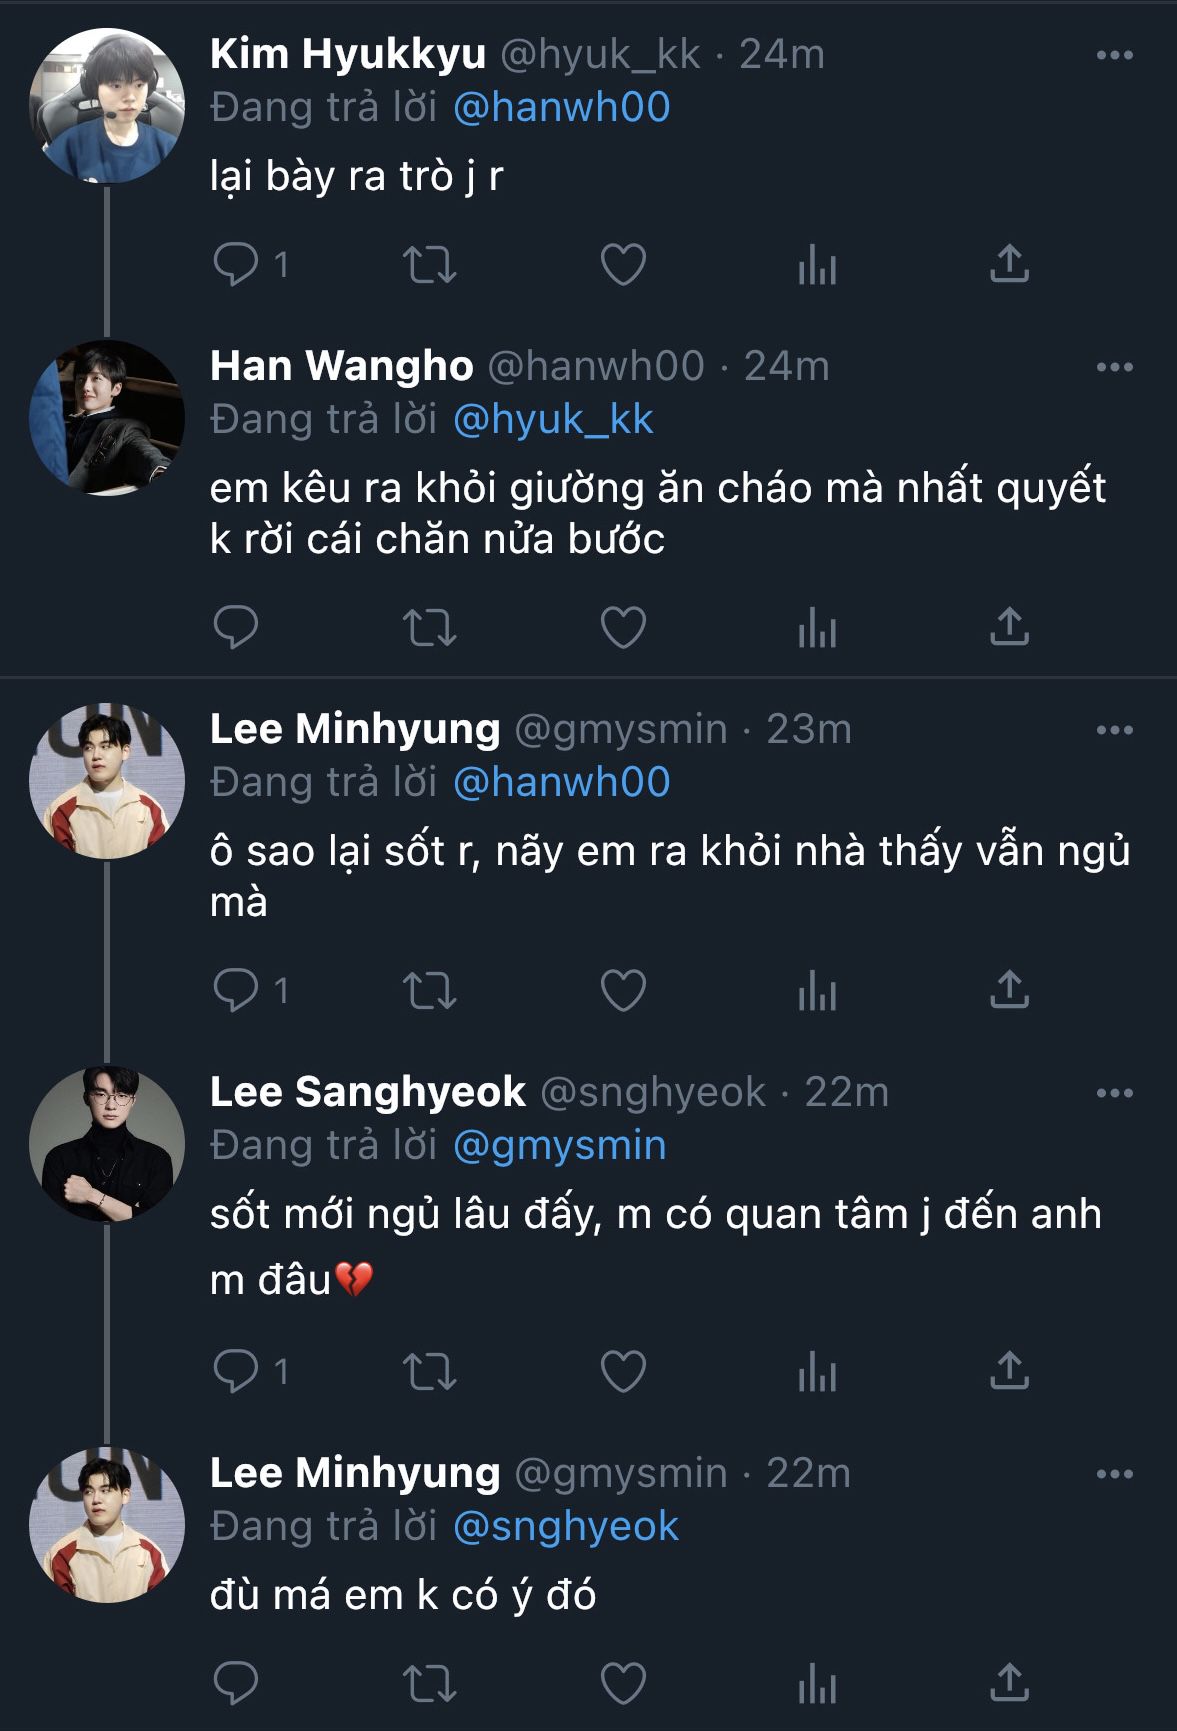Open Lee Sanghyeok's profile picture
Image resolution: width=1177 pixels, height=1731 pixels.
click(x=107, y=1144)
